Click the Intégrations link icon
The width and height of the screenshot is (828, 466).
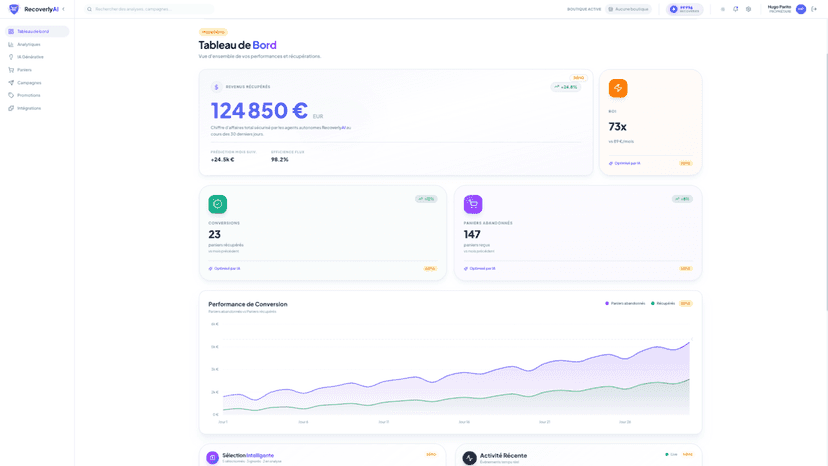click(11, 108)
